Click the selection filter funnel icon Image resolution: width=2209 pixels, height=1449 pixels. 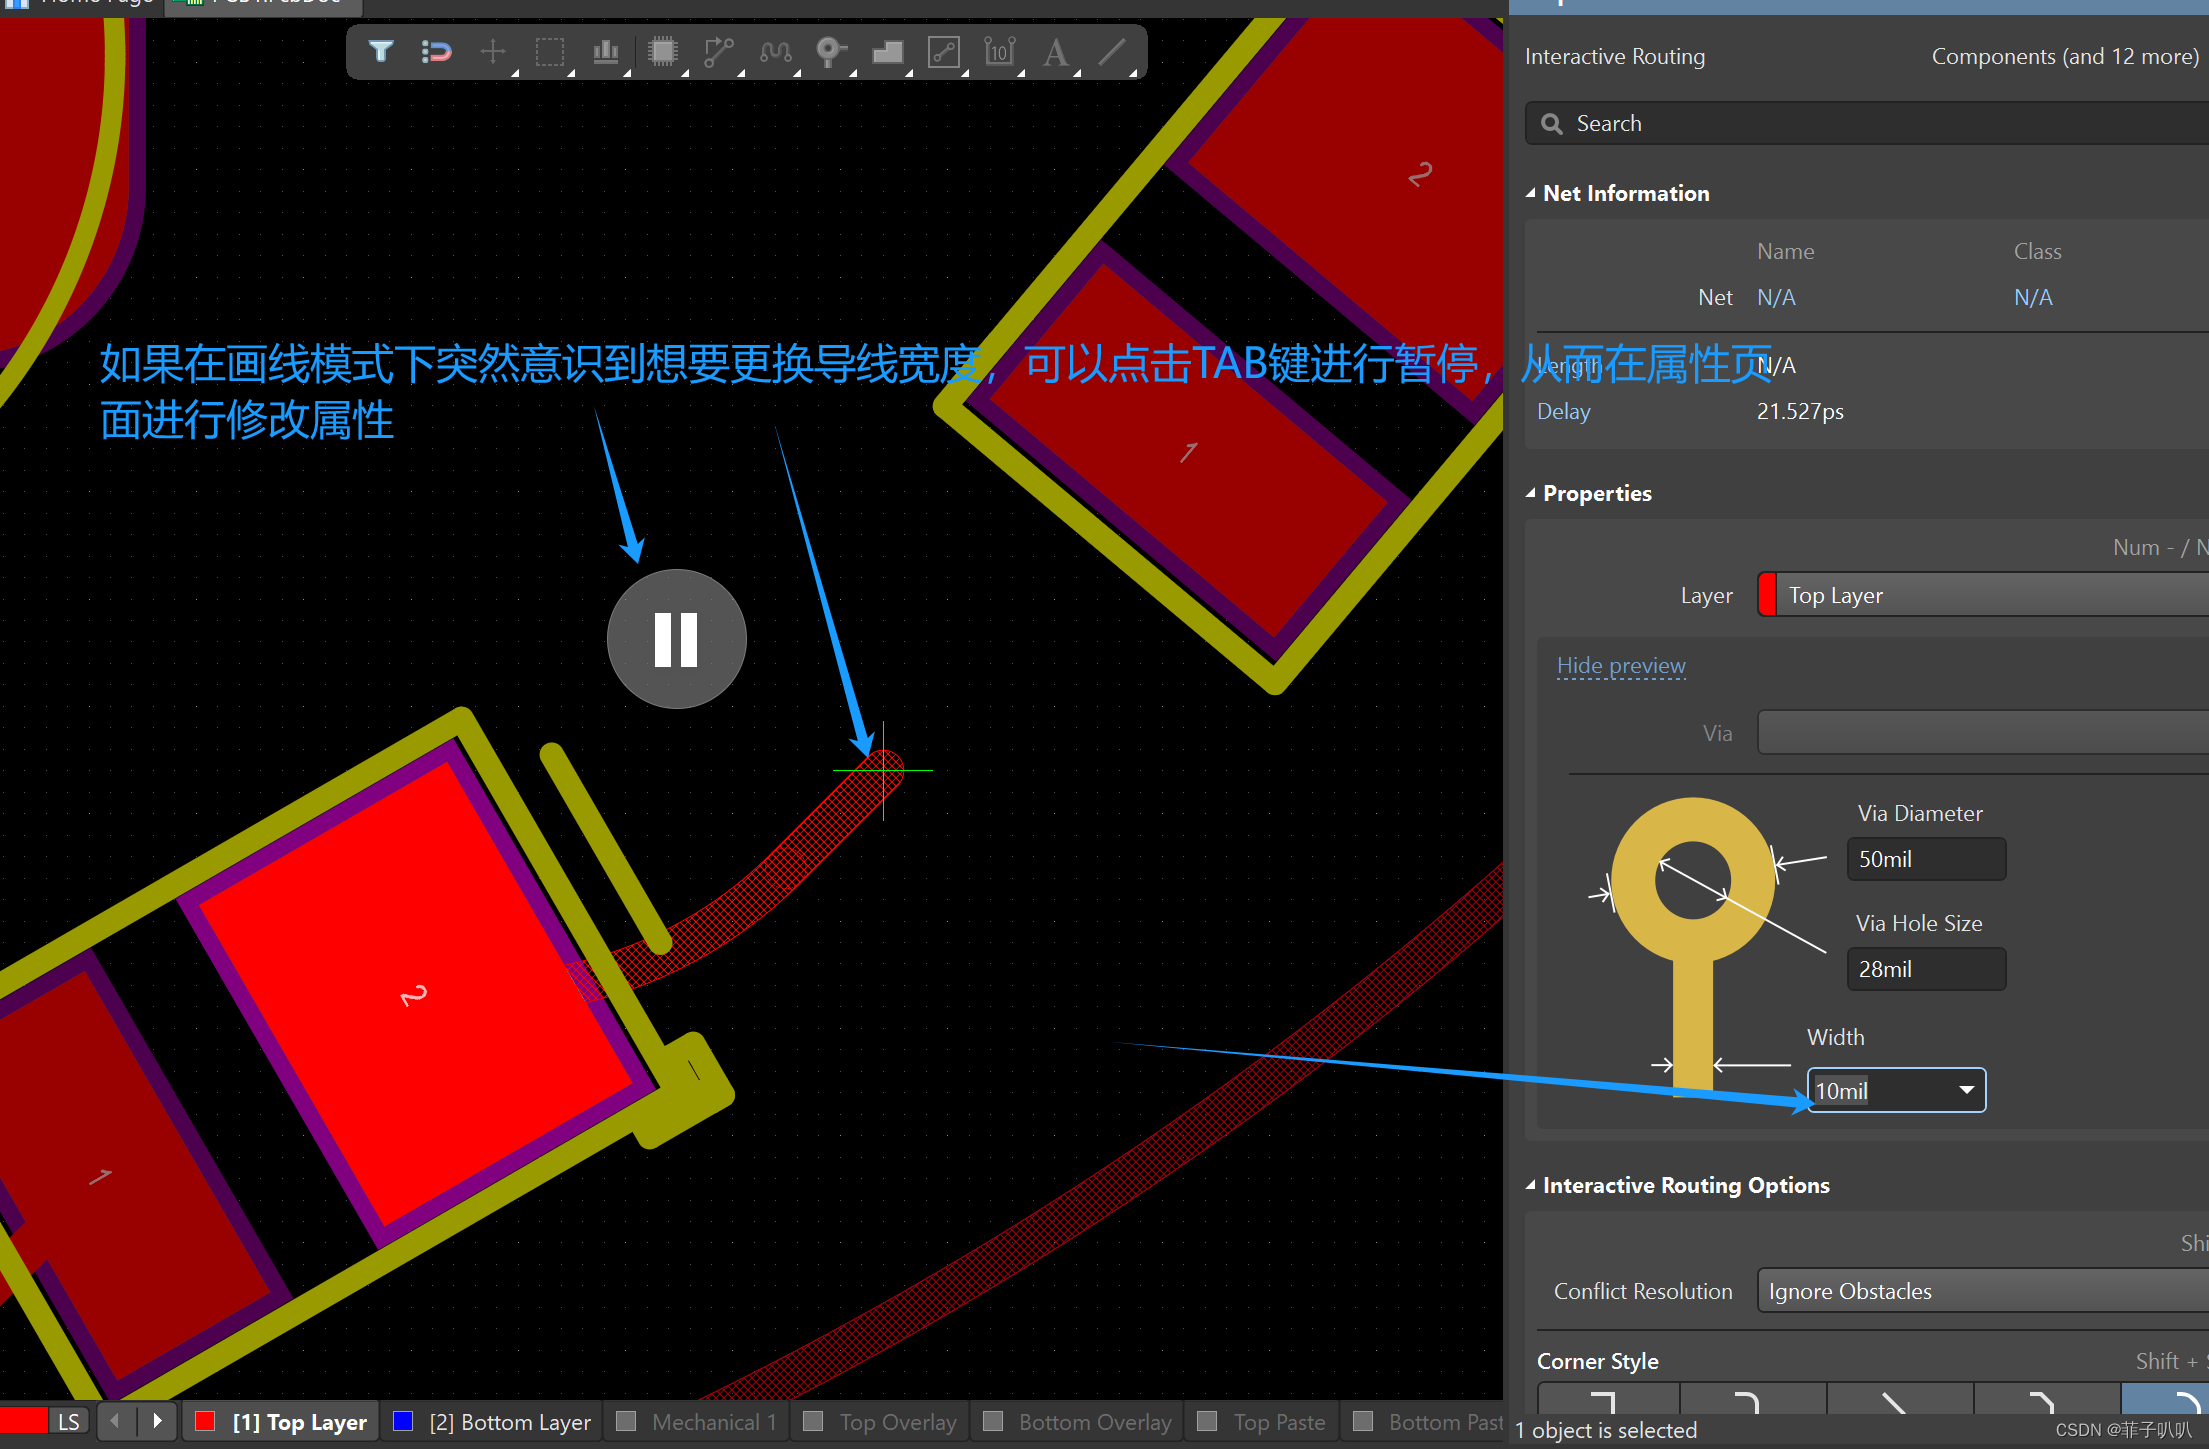[x=380, y=51]
